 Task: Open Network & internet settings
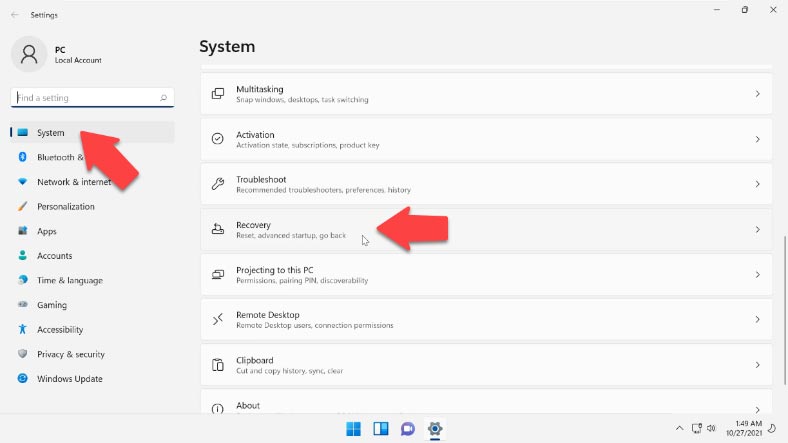92,182
